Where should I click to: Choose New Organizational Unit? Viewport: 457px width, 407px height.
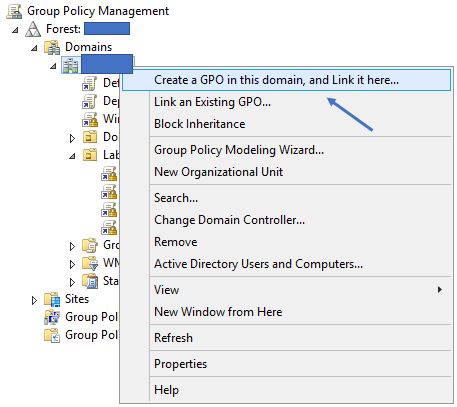[286, 172]
